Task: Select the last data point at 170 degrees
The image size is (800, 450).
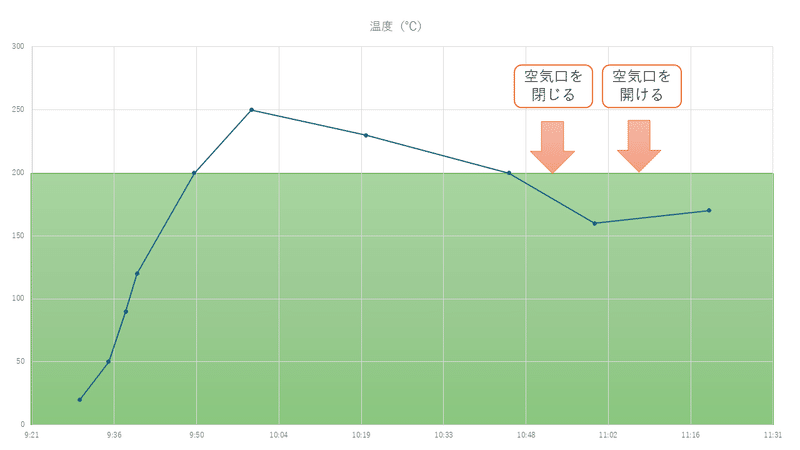Action: pyautogui.click(x=709, y=210)
